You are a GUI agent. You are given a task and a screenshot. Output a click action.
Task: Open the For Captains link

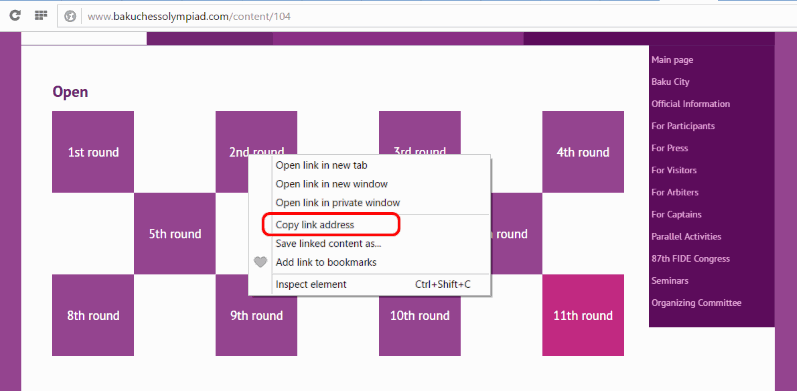click(x=677, y=215)
